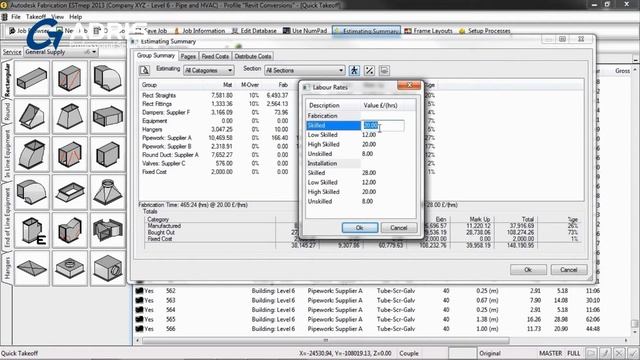Select Installation High Skilled rate row
This screenshot has height=360, width=640.
(360, 192)
